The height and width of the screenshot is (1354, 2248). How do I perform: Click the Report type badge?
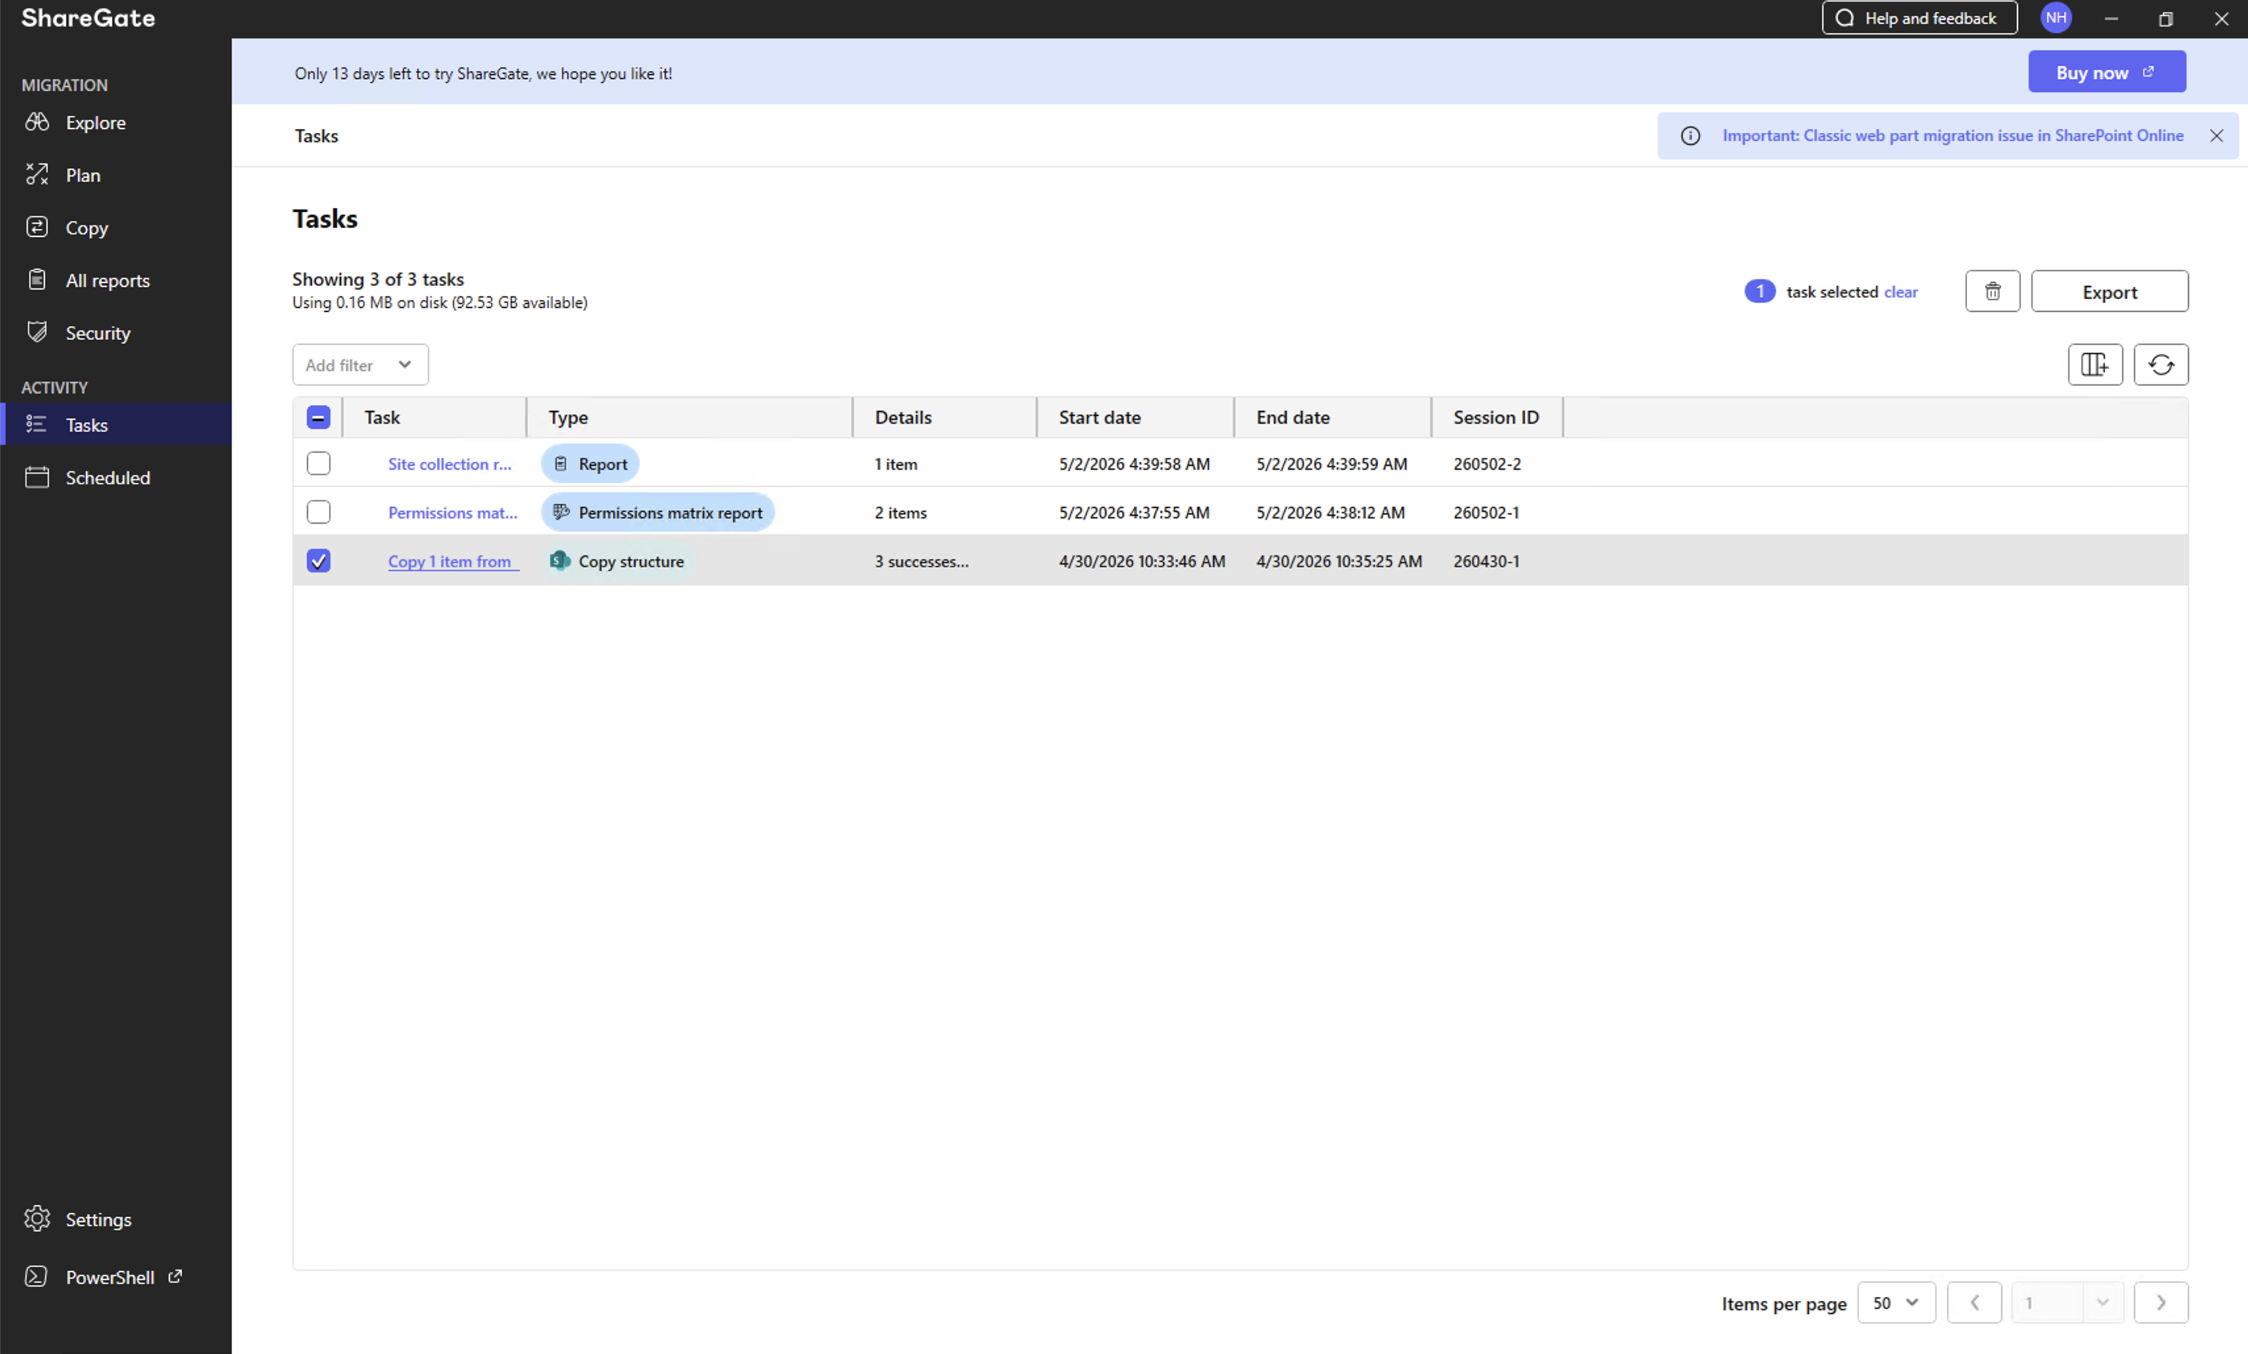pos(590,464)
